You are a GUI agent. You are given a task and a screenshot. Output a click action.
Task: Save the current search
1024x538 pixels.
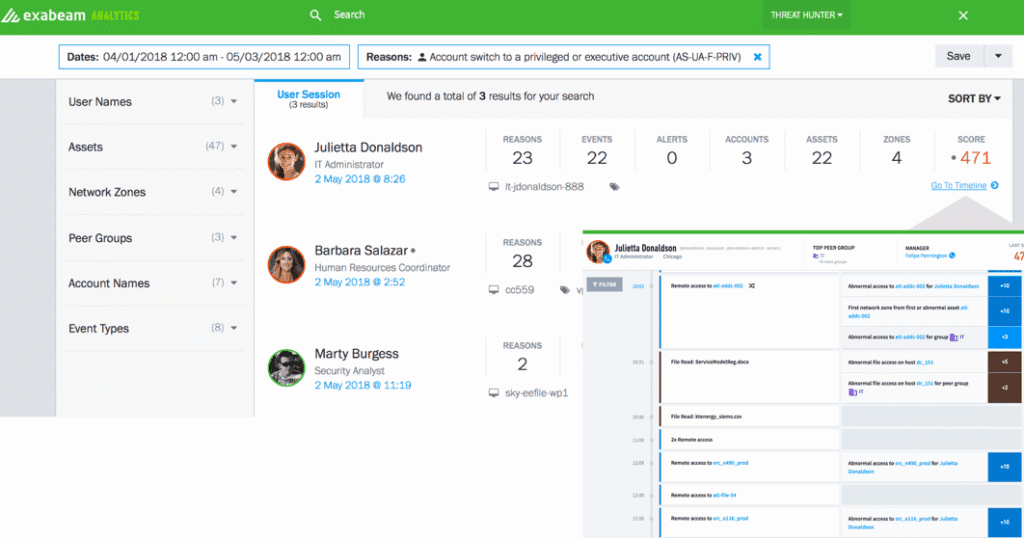(x=958, y=56)
